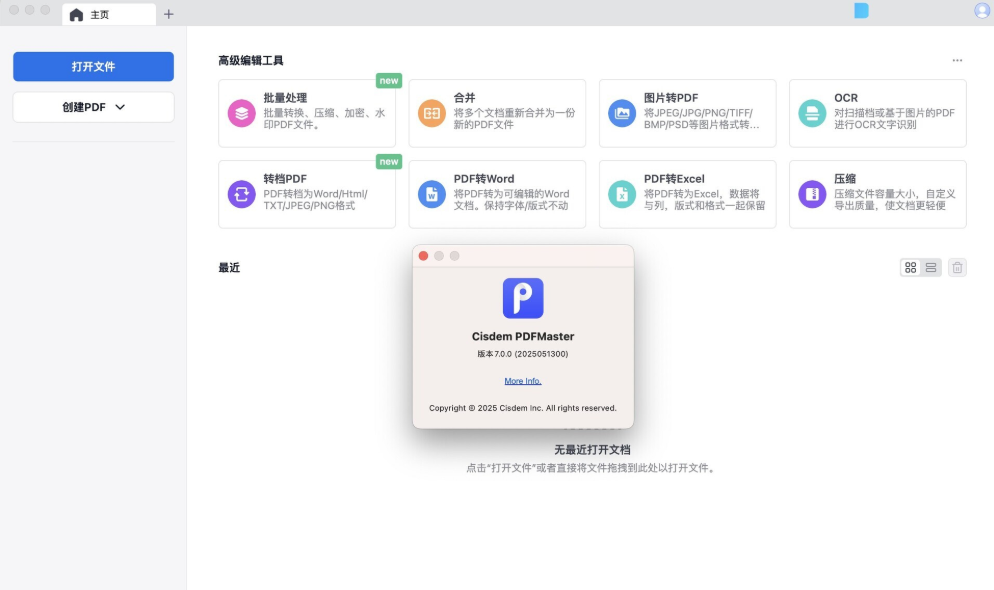
Task: Click the trash icon to clear recents
Action: tap(957, 268)
